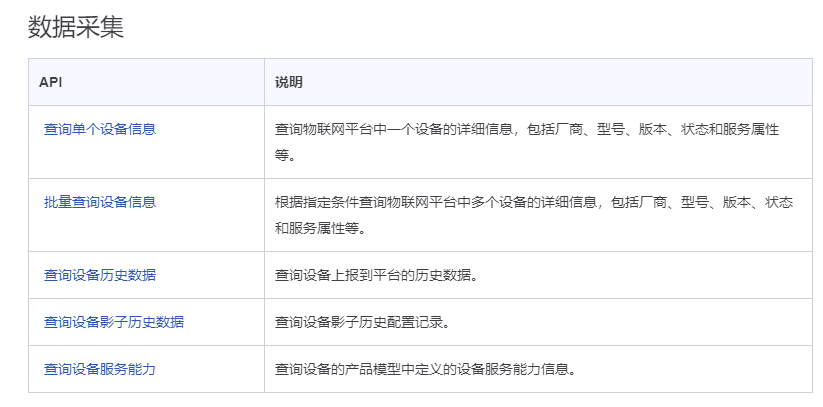The height and width of the screenshot is (407, 823).
Task: Open the 查询设备影子历史数据 link
Action: pos(114,322)
